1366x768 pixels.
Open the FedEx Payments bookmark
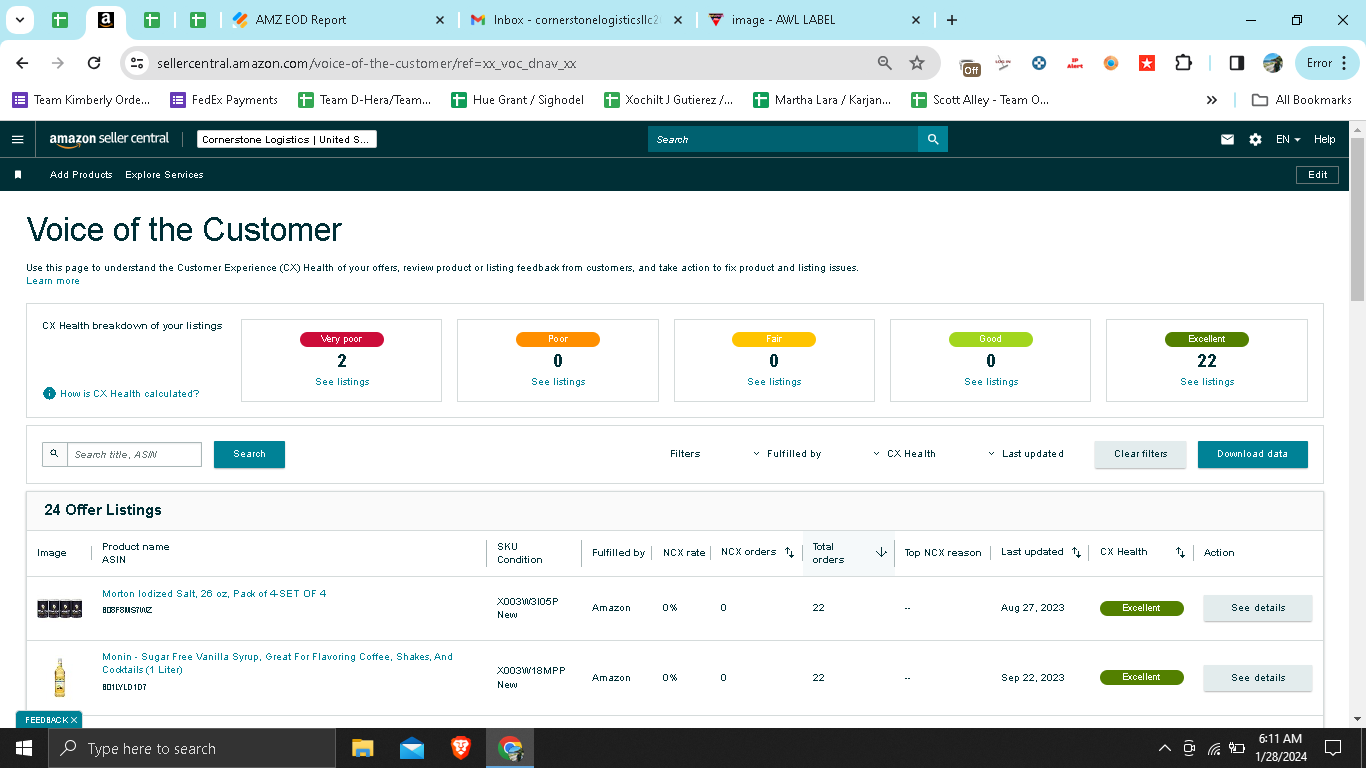tap(224, 100)
